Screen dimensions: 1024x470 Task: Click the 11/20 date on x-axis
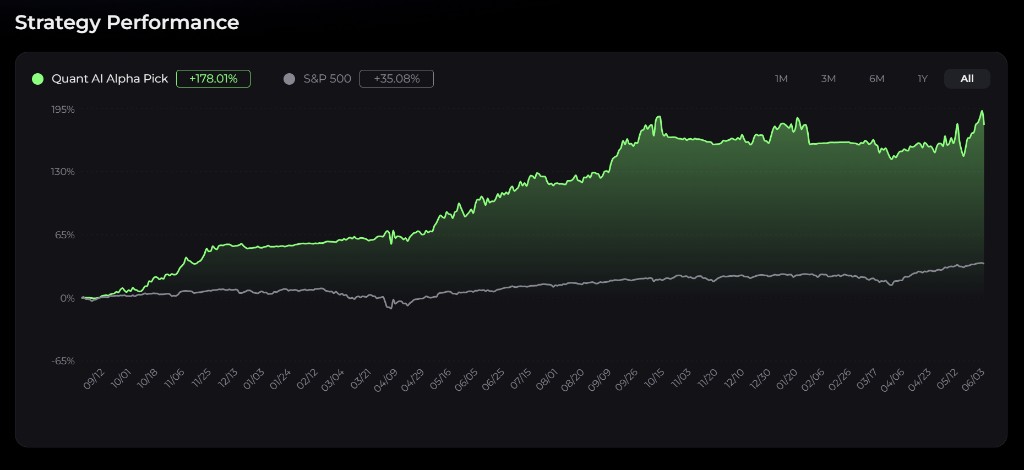707,380
